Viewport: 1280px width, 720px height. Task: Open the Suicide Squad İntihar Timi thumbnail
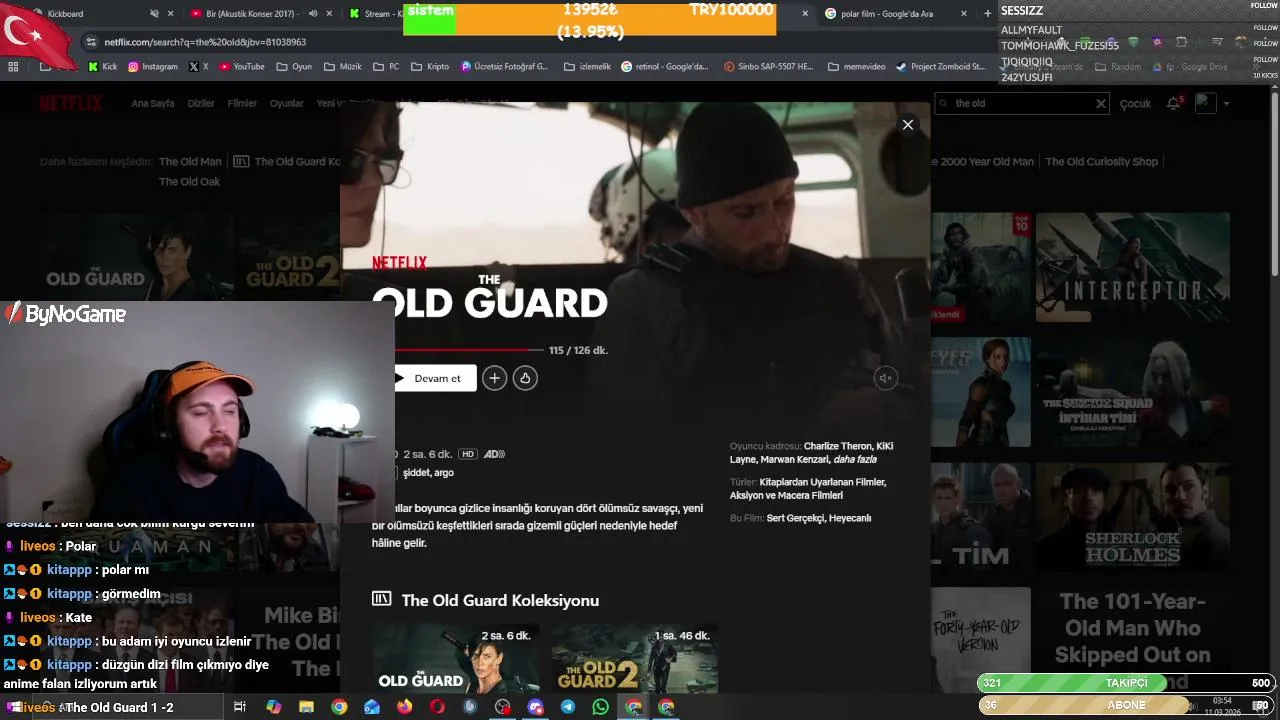point(1132,392)
